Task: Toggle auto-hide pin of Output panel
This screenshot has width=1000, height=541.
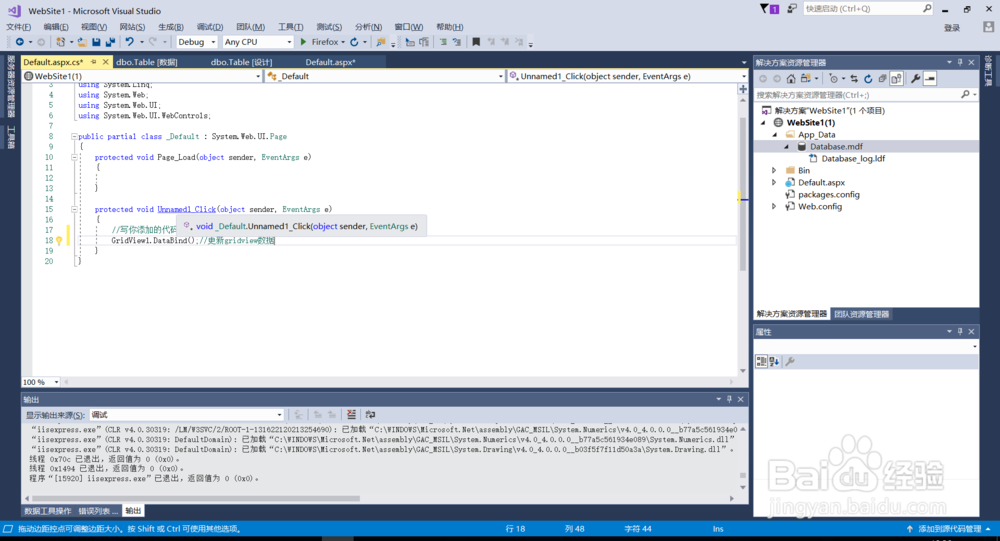Action: pyautogui.click(x=729, y=399)
